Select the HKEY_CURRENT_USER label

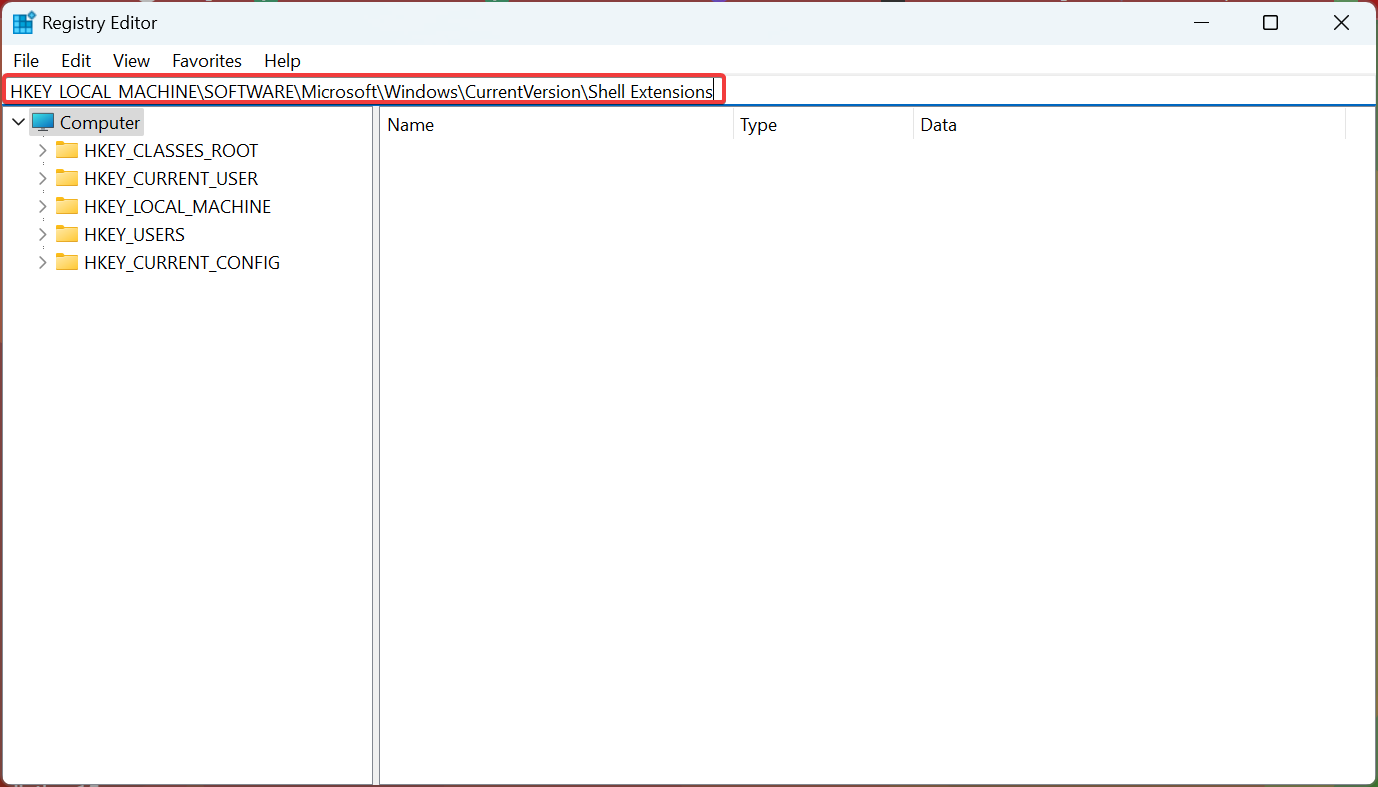[x=171, y=179]
